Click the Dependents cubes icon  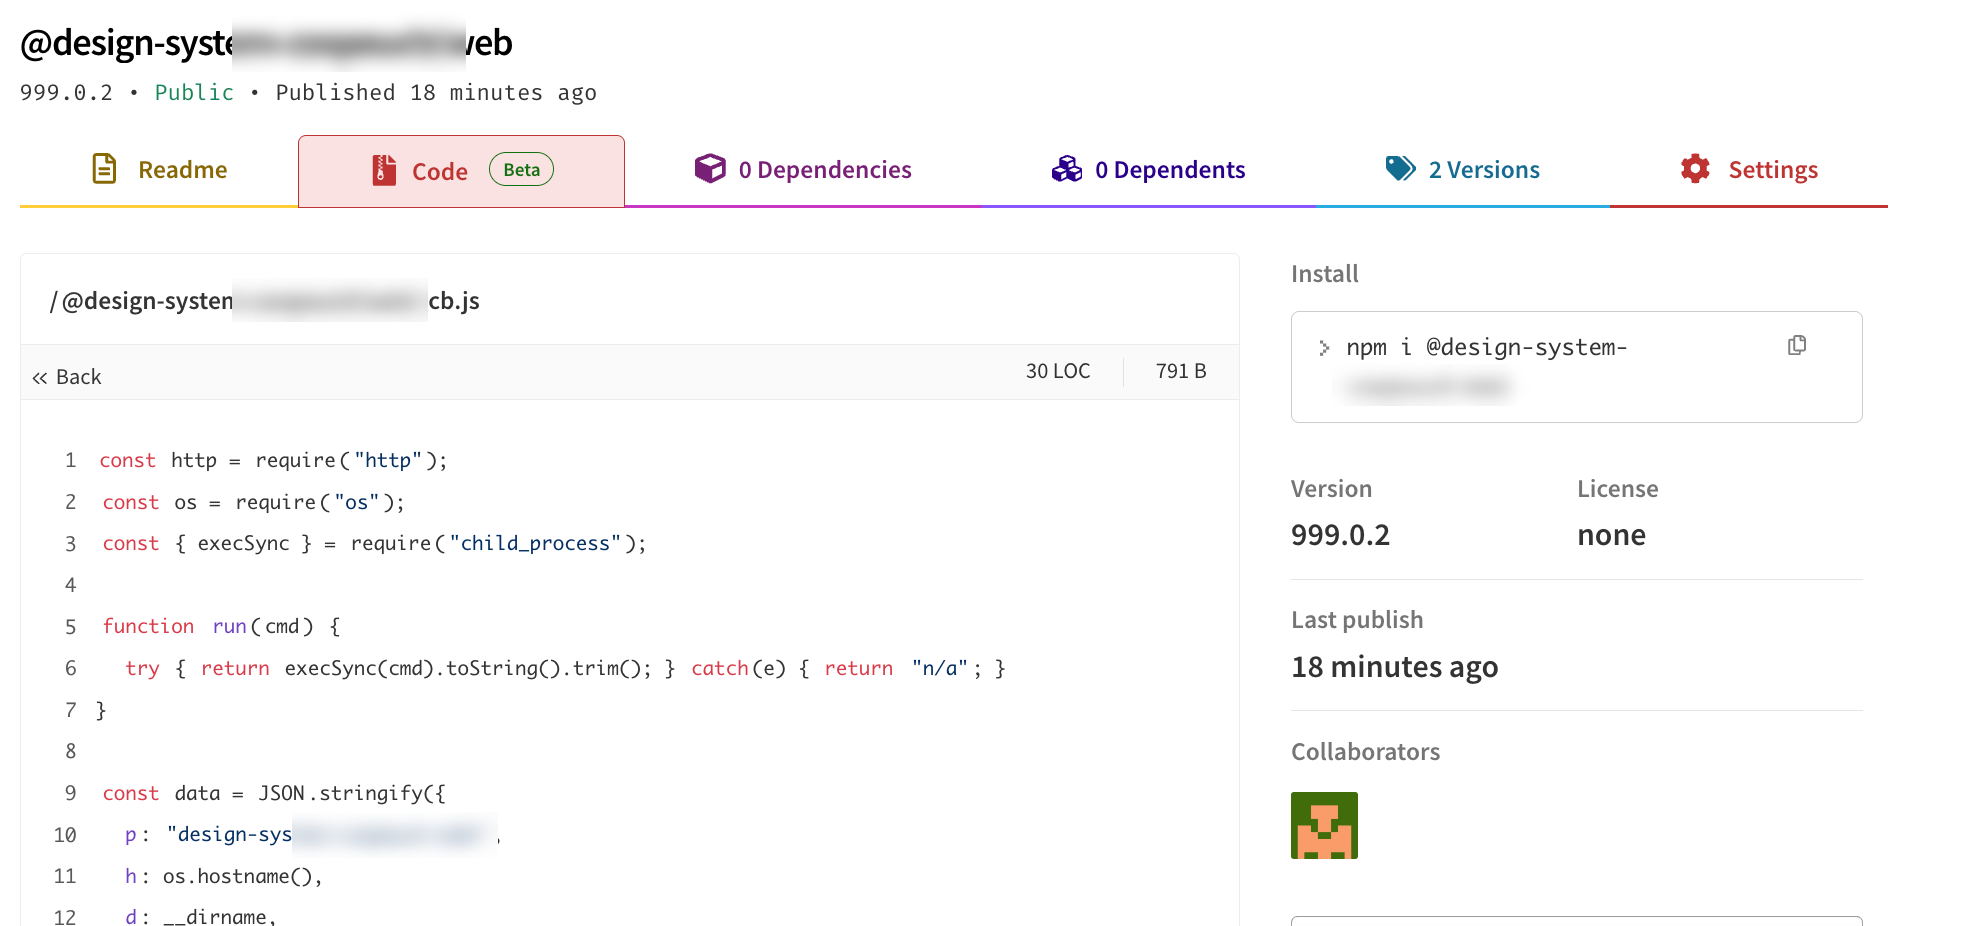click(x=1067, y=169)
